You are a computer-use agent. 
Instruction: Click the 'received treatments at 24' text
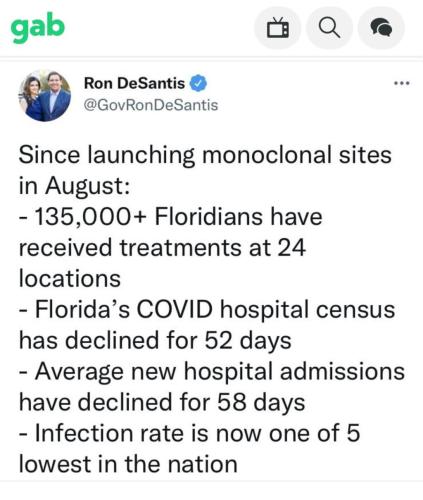(162, 248)
